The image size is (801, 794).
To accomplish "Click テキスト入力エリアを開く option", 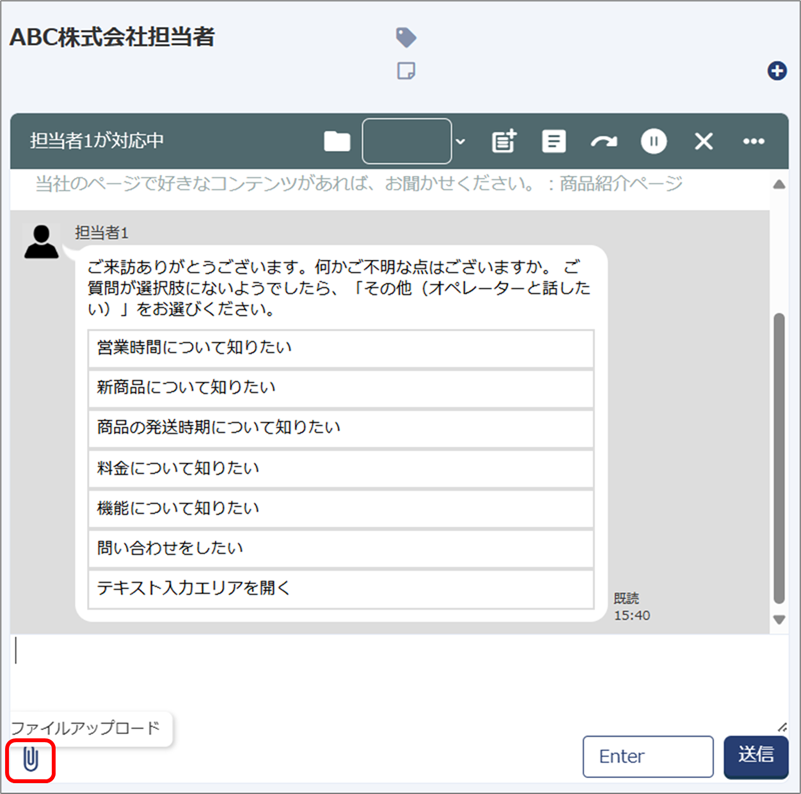I will pyautogui.click(x=341, y=589).
